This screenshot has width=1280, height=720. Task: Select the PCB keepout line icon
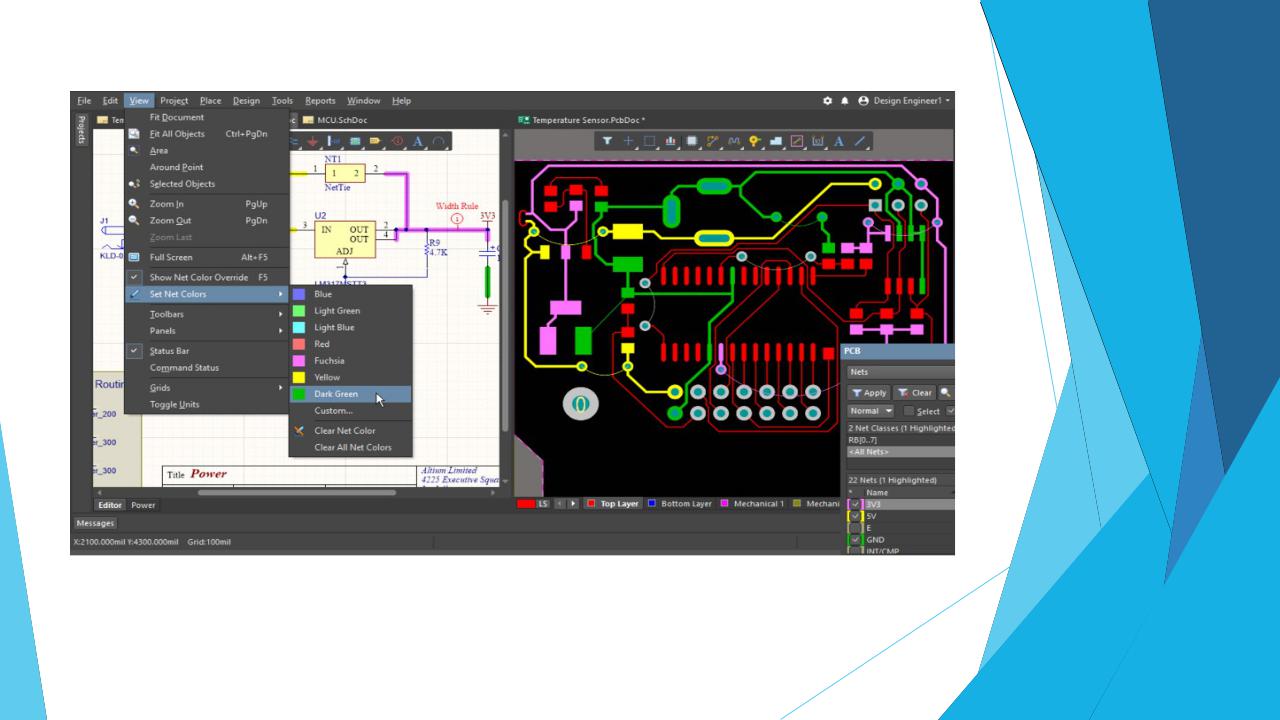click(x=797, y=141)
